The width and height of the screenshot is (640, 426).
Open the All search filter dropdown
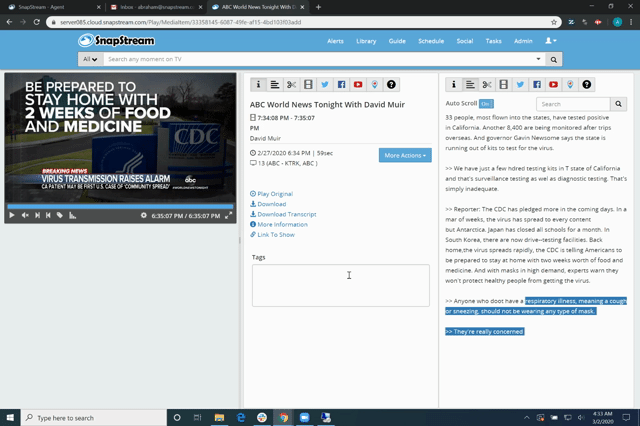coord(90,59)
